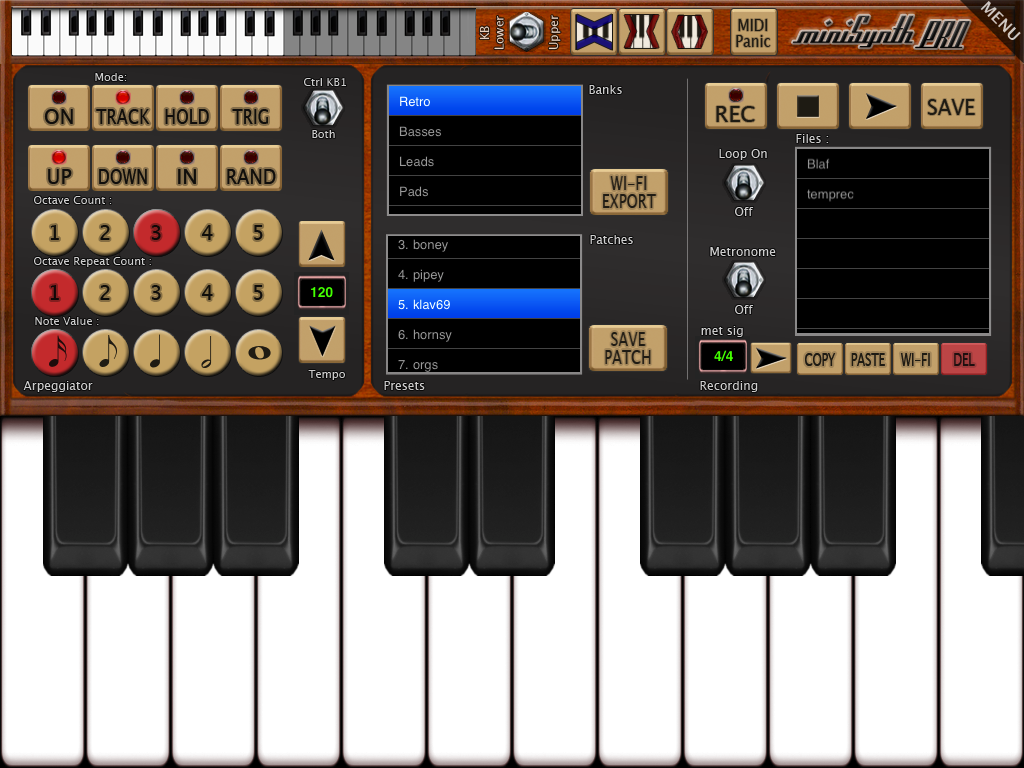Enable IN arpeggio direction

click(187, 168)
